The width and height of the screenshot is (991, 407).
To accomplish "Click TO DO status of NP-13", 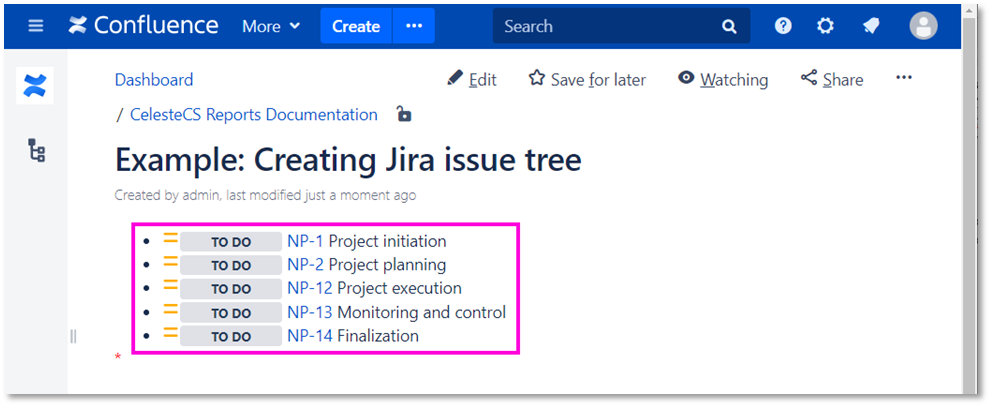I will point(231,313).
